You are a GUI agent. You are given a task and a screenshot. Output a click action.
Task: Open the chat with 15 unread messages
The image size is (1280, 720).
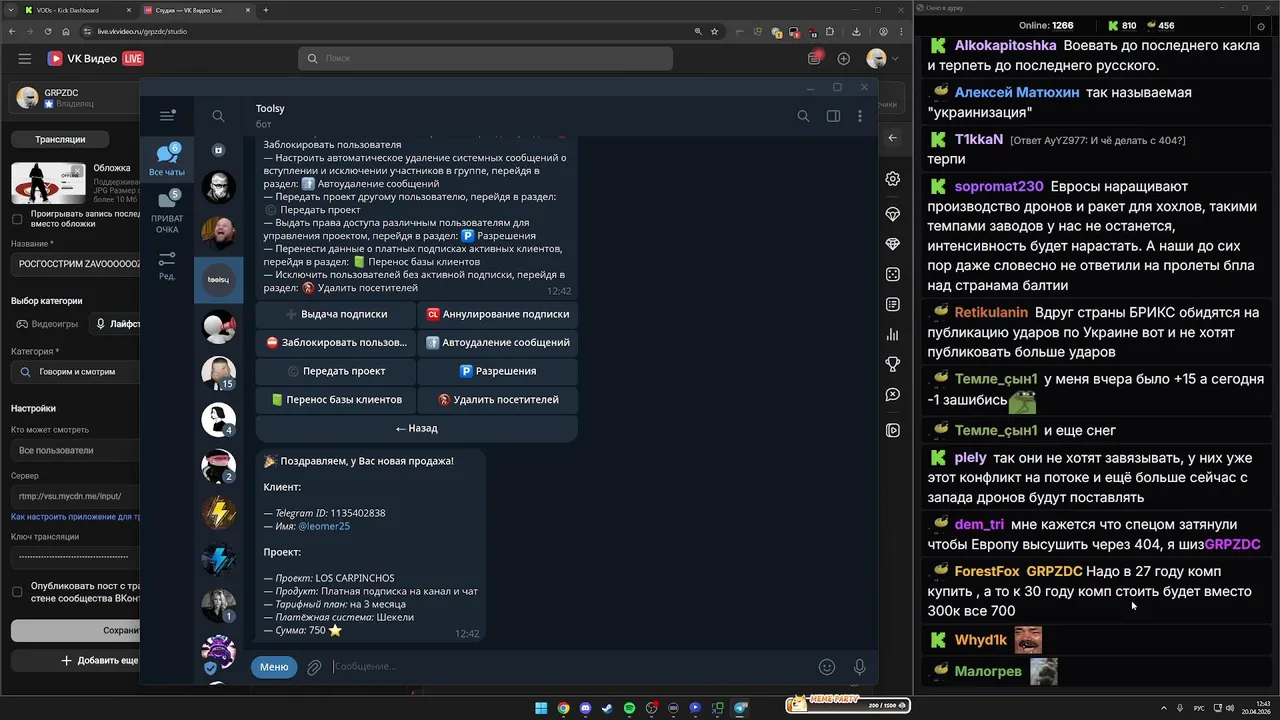[x=218, y=373]
